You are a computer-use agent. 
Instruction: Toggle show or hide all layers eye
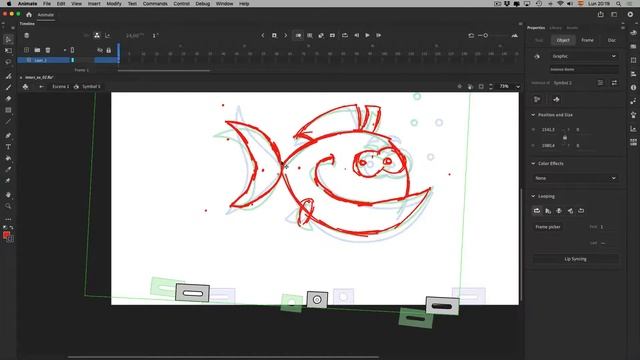[x=100, y=50]
